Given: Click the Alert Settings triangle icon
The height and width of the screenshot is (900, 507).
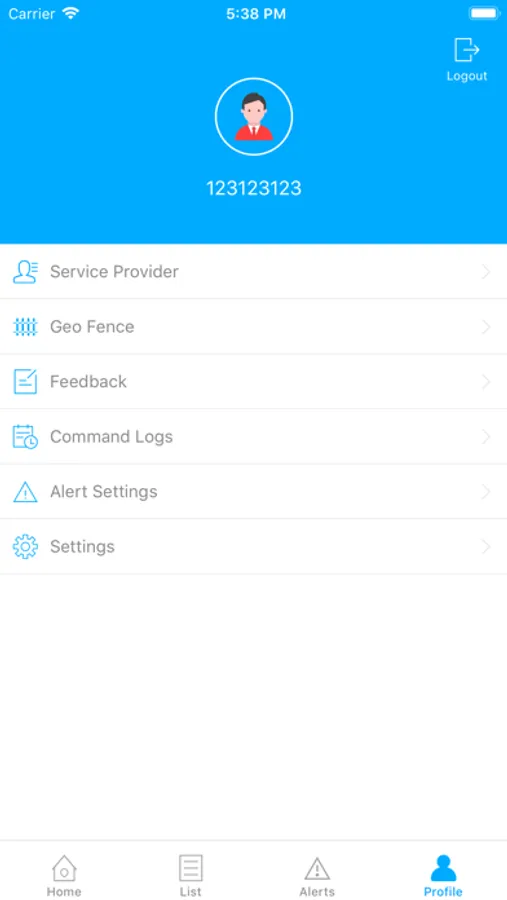Looking at the screenshot, I should (x=25, y=492).
